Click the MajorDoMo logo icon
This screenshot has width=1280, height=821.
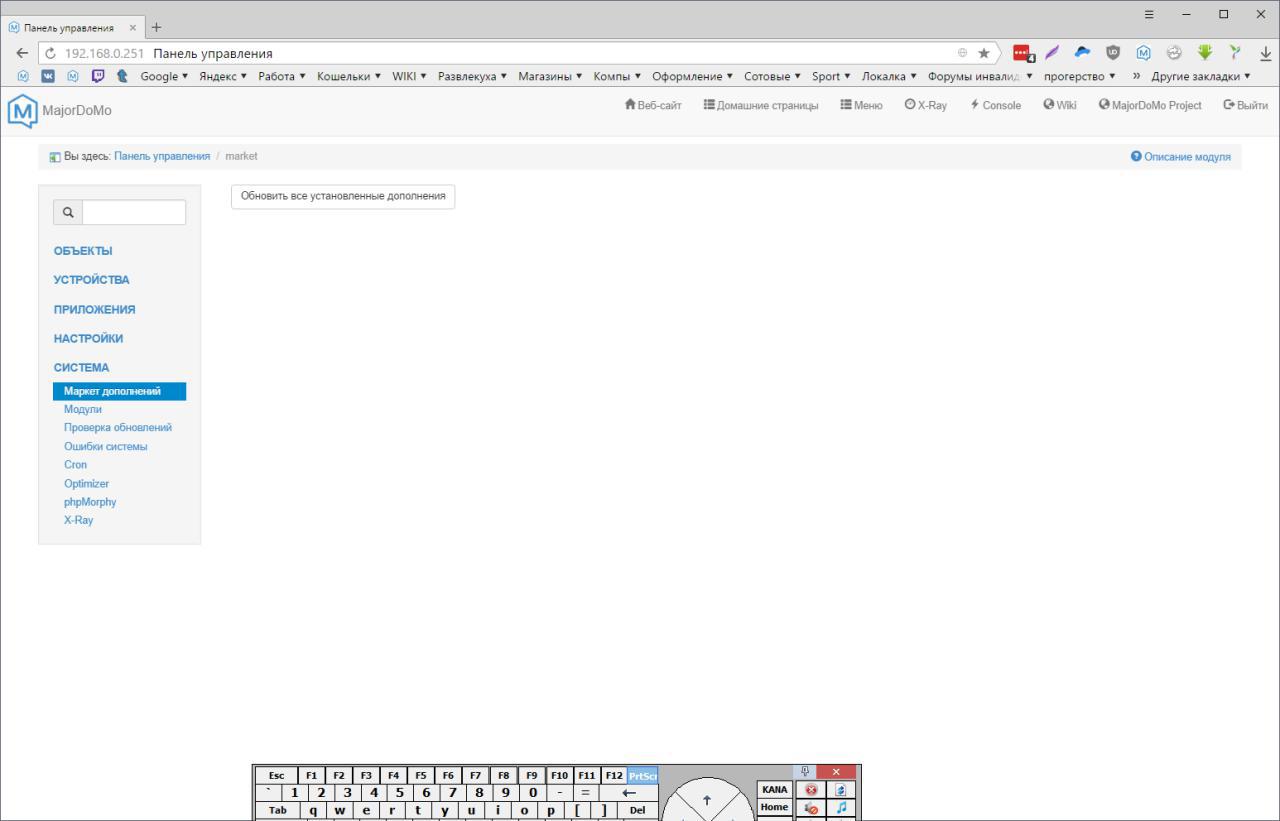(22, 109)
